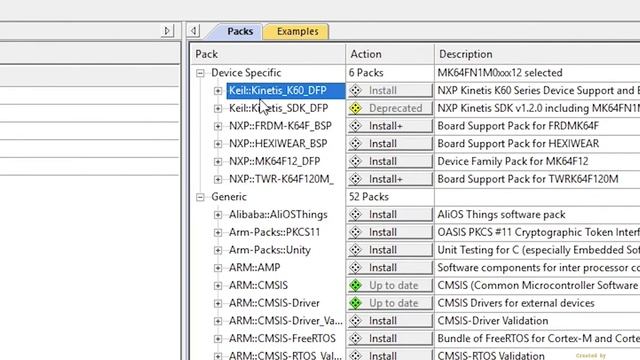
Task: Select the ARM::CMSIS row
Action: click(258, 285)
